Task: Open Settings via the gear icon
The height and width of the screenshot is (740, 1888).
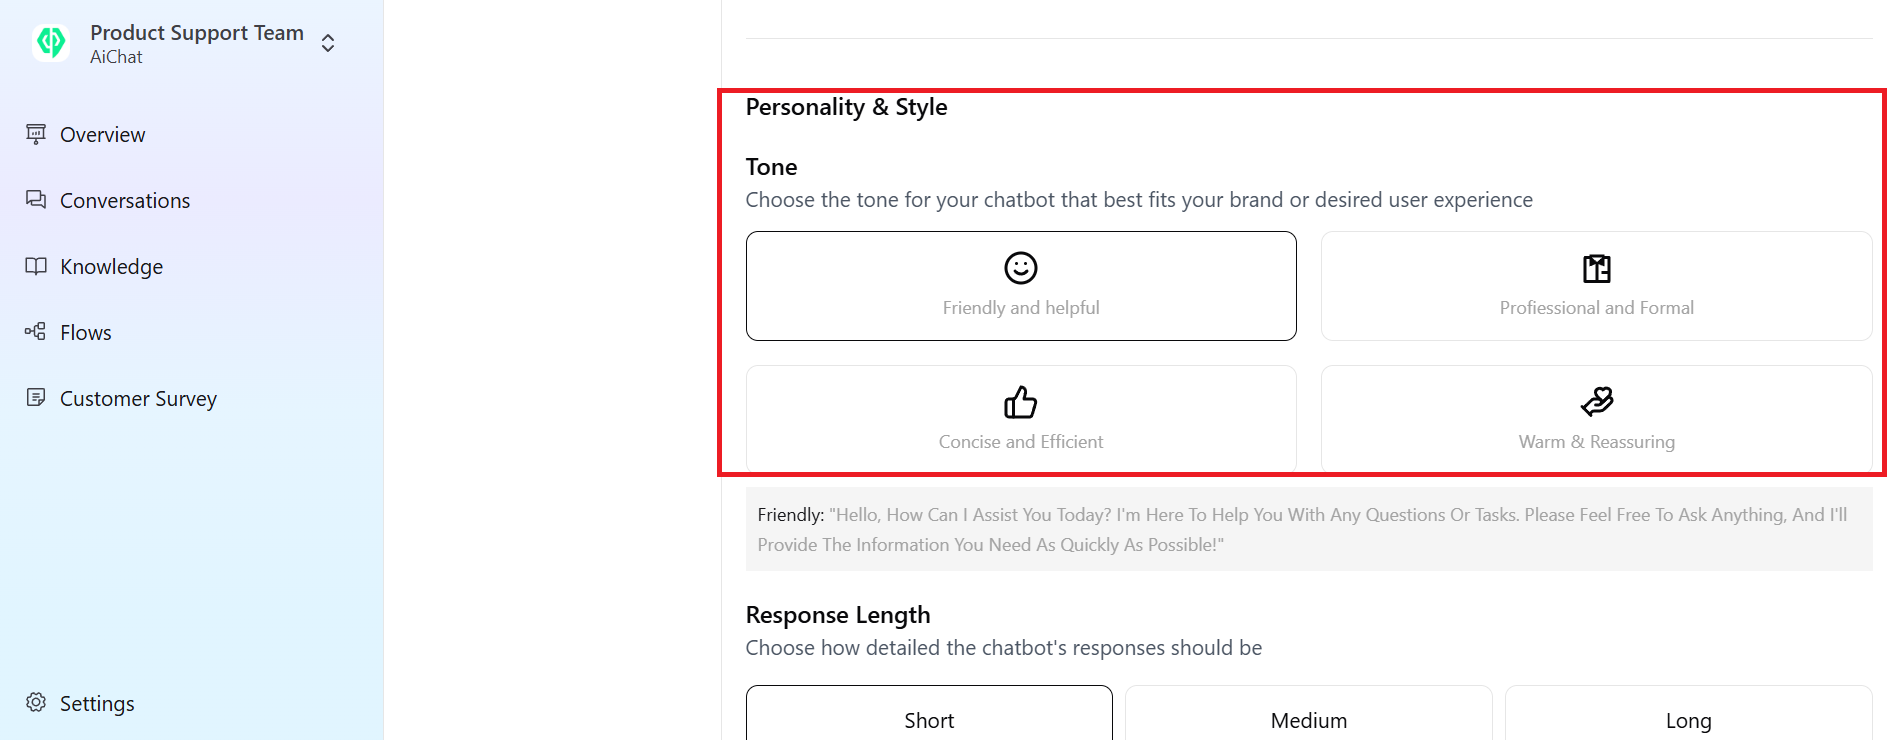Action: pos(37,702)
